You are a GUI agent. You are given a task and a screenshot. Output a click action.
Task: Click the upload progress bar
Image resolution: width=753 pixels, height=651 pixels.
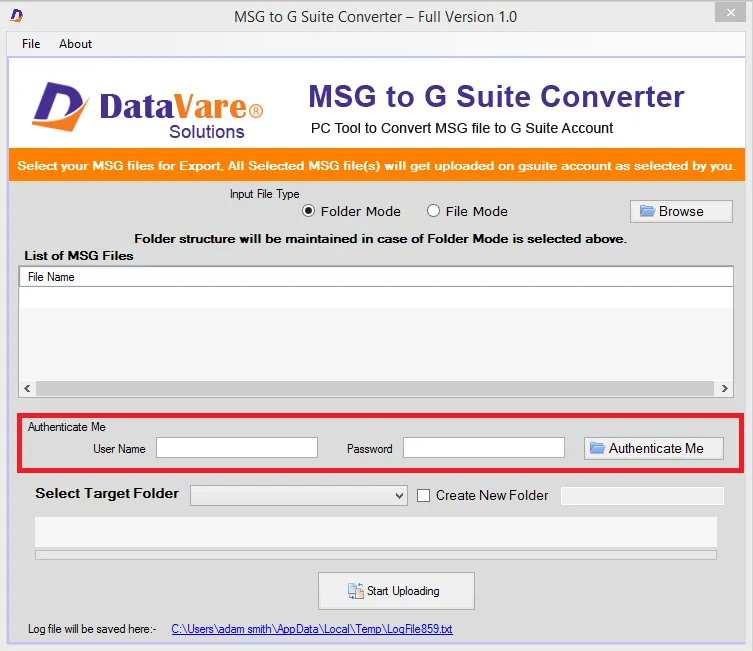(x=376, y=555)
